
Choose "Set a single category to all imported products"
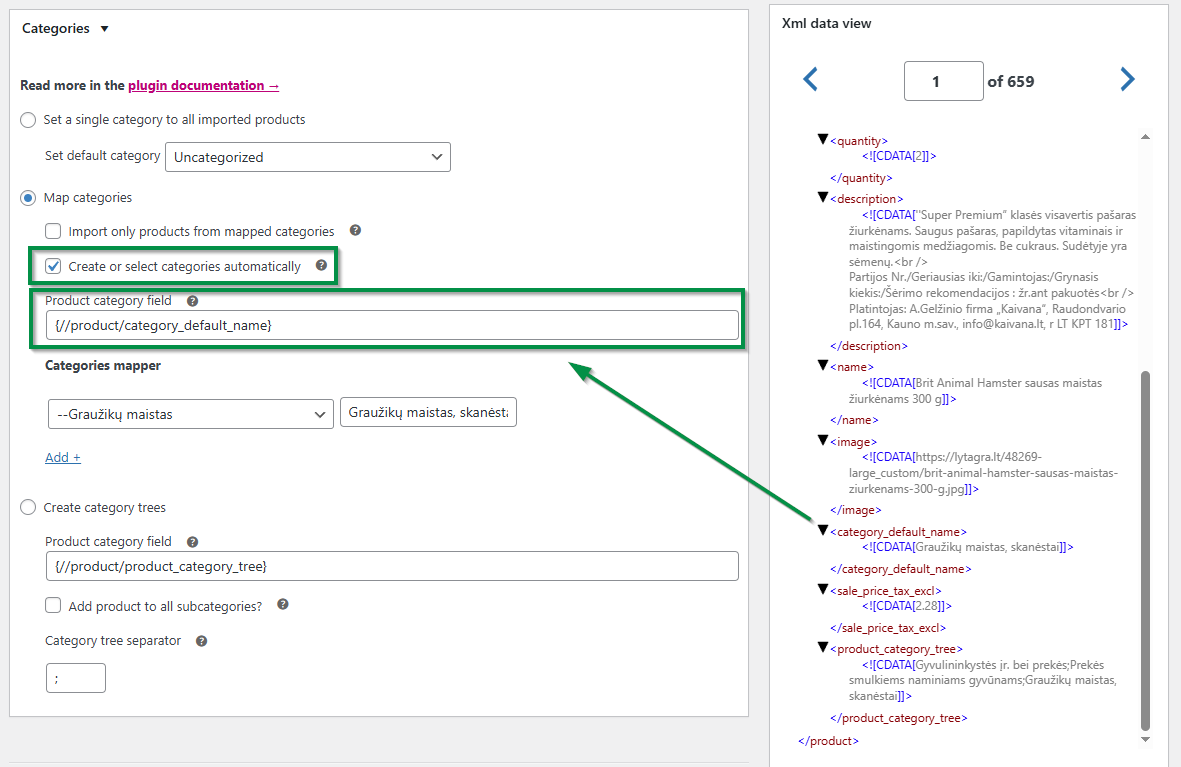pos(27,119)
